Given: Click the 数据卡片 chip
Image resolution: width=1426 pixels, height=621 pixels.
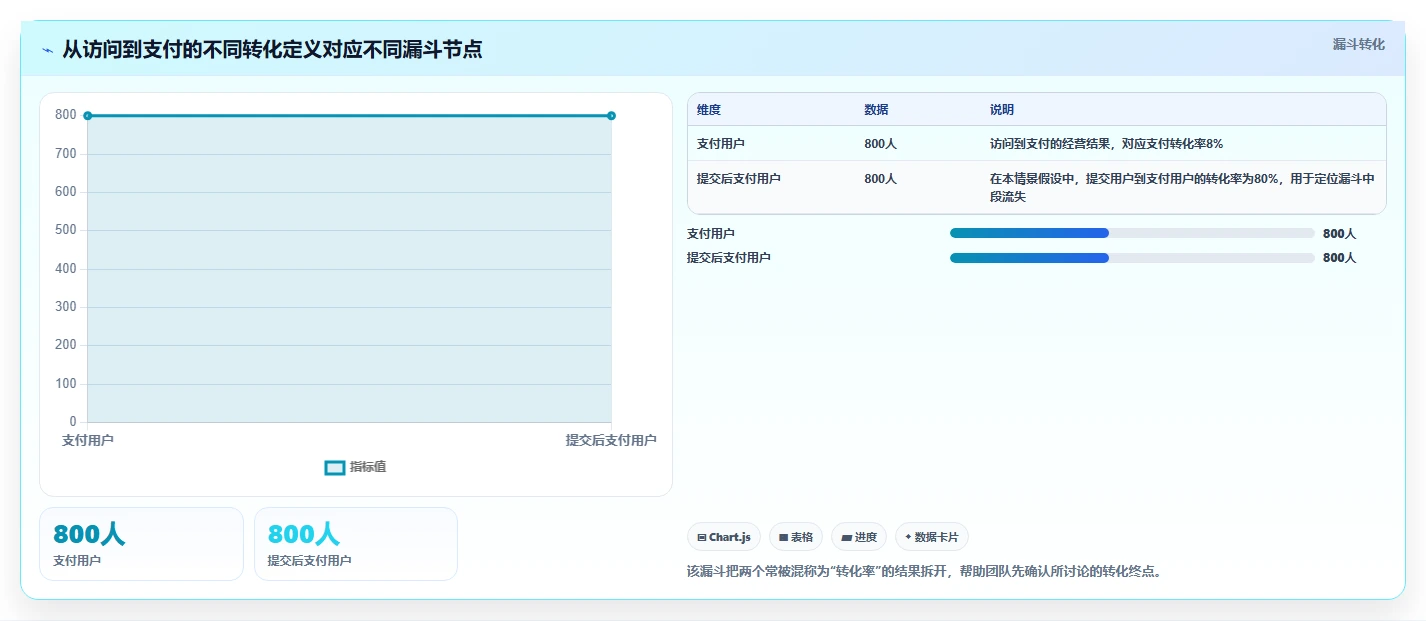Looking at the screenshot, I should pyautogui.click(x=931, y=537).
